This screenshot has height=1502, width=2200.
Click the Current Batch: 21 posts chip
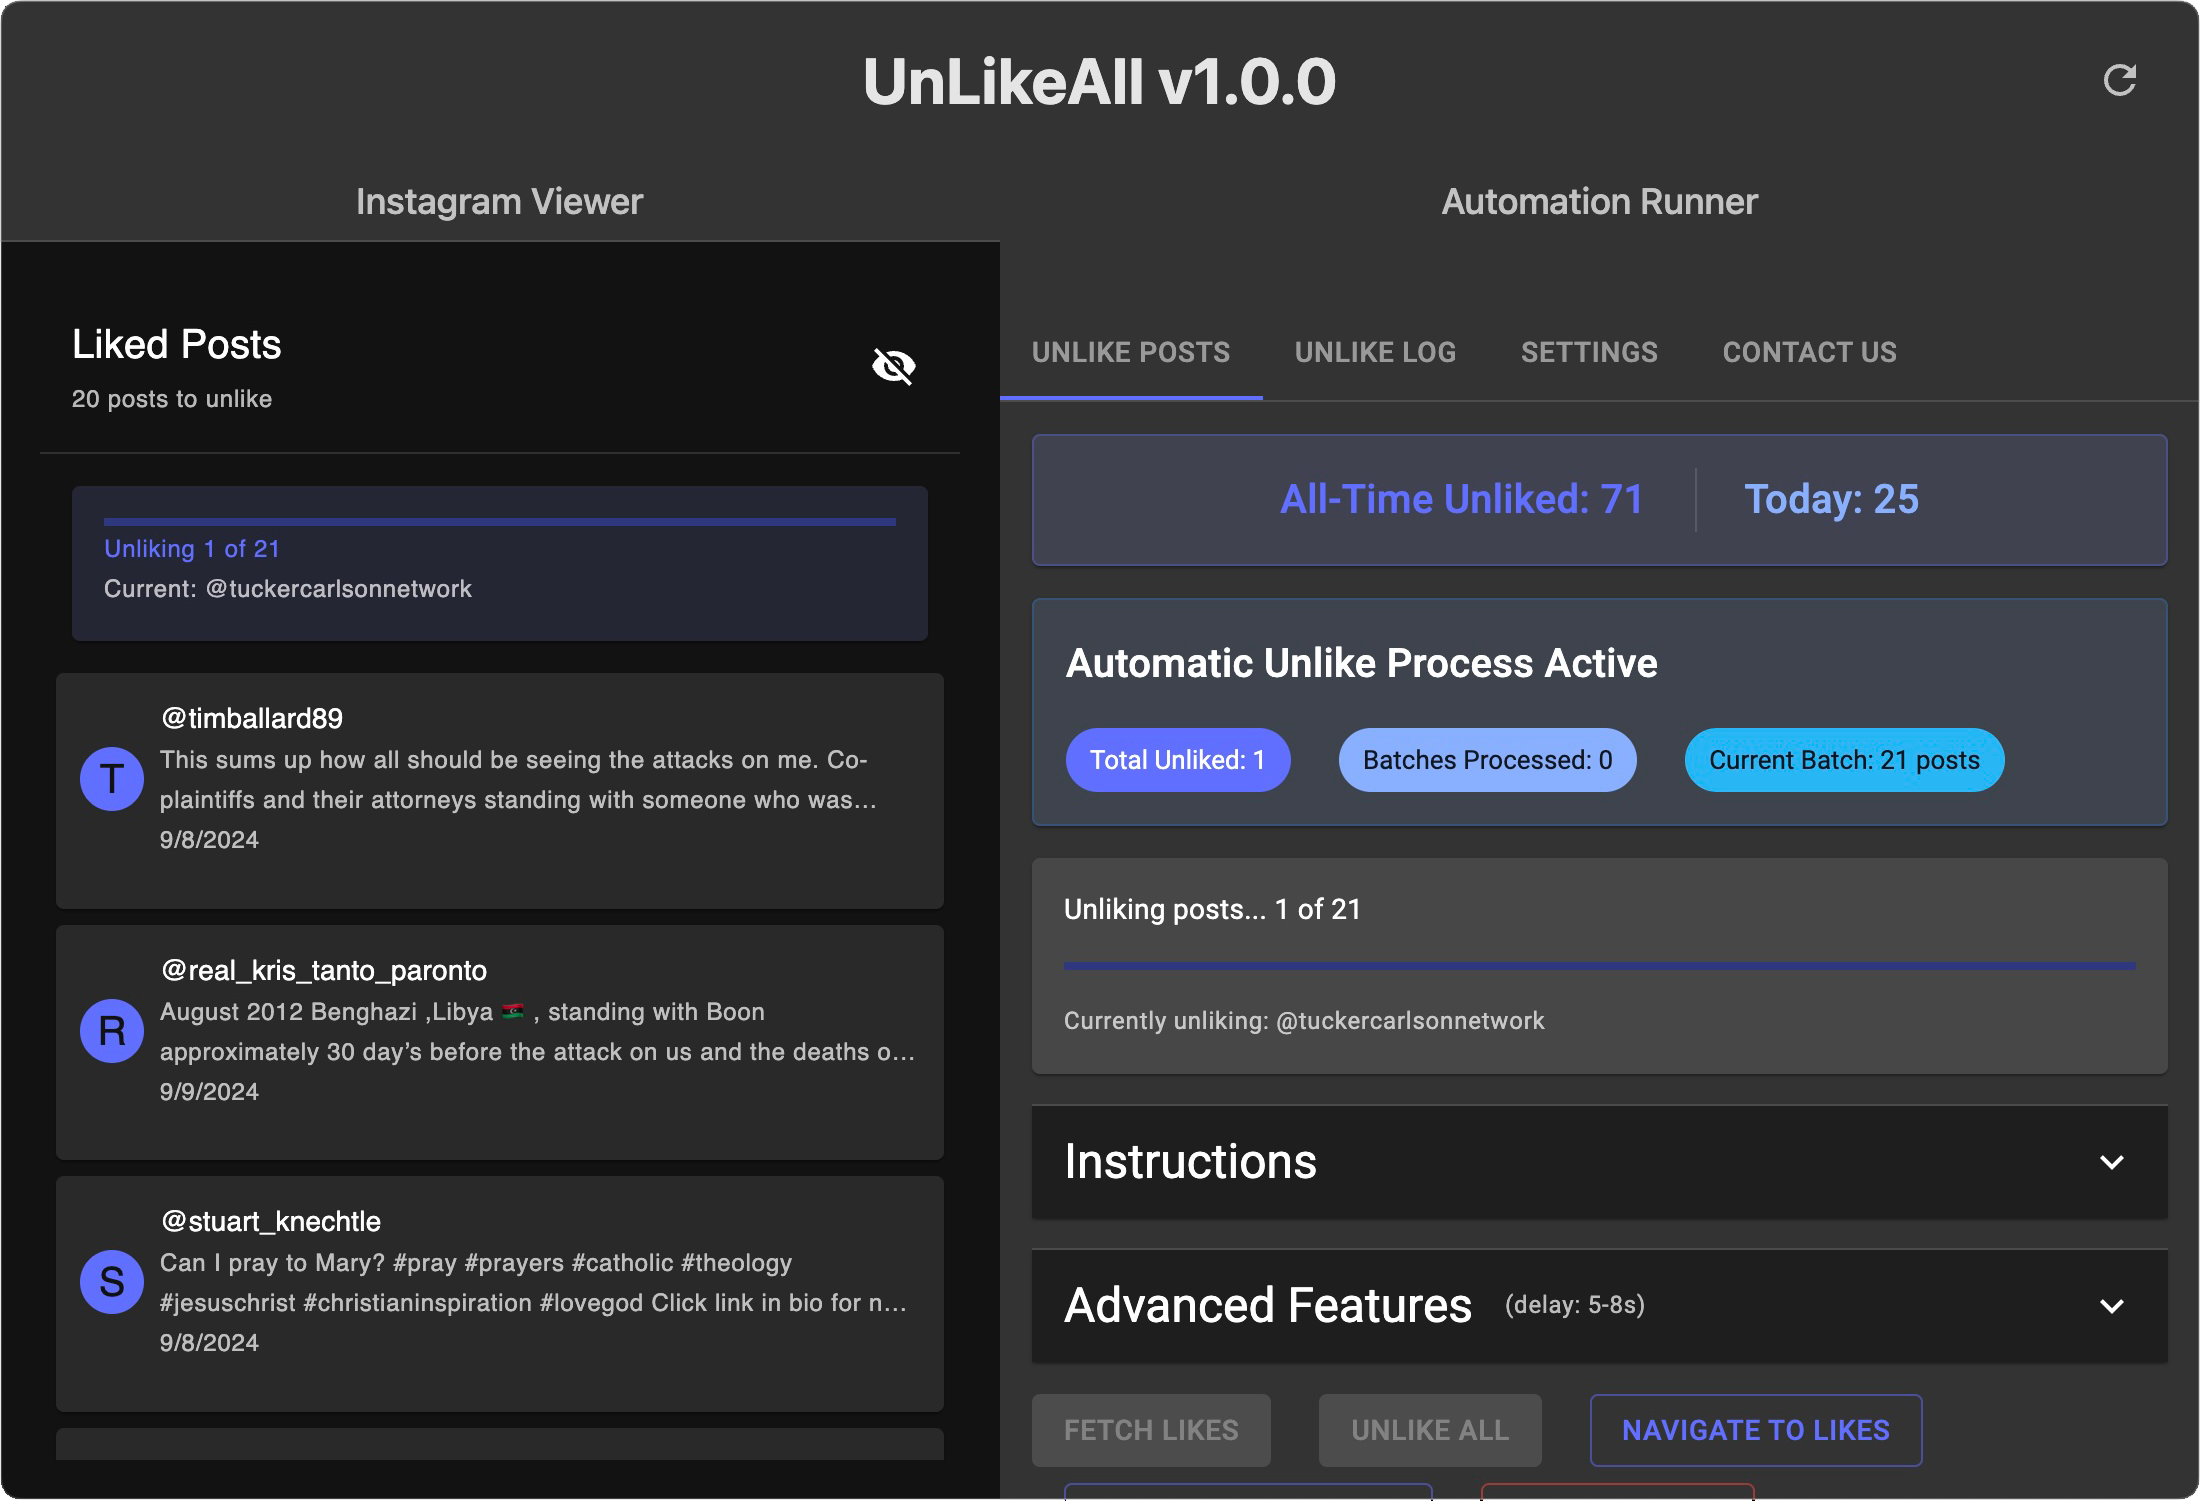pos(1844,760)
